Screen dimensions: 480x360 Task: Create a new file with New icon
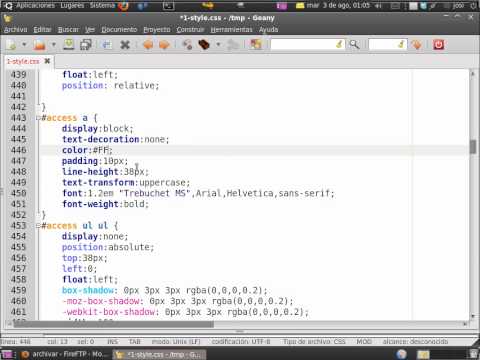pyautogui.click(x=11, y=44)
